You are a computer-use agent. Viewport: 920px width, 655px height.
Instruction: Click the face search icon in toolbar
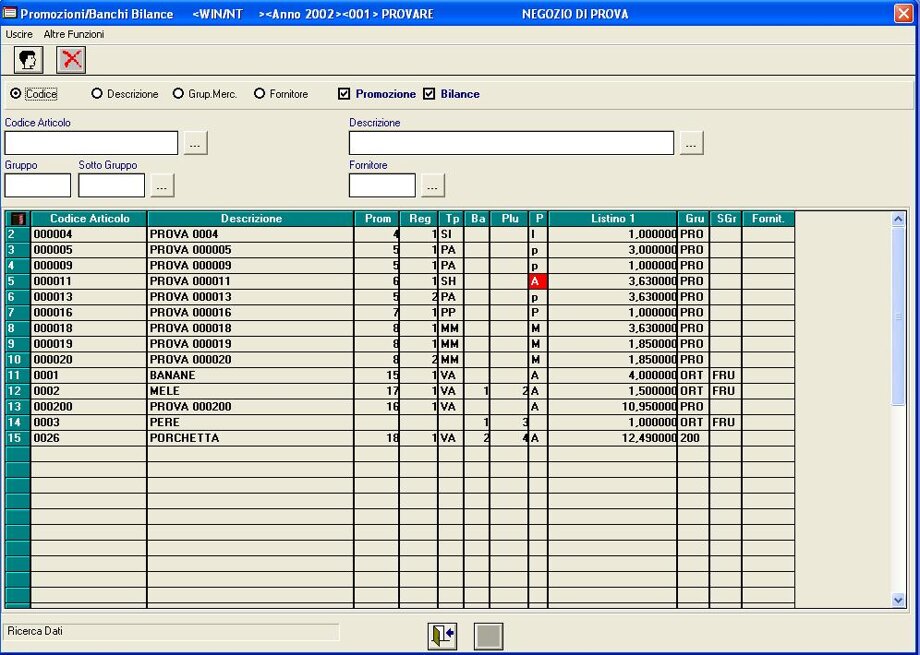click(29, 60)
